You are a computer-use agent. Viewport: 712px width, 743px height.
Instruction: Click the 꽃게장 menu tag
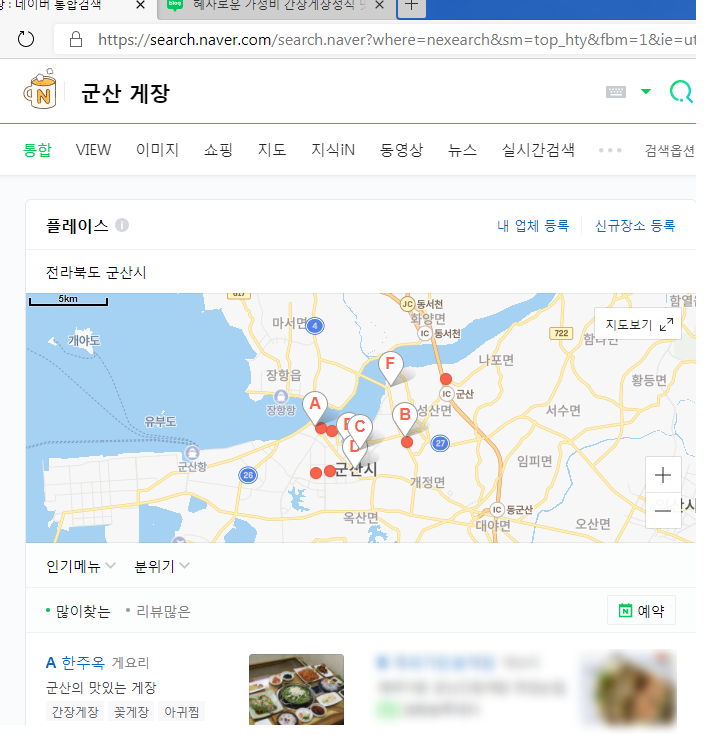[131, 712]
